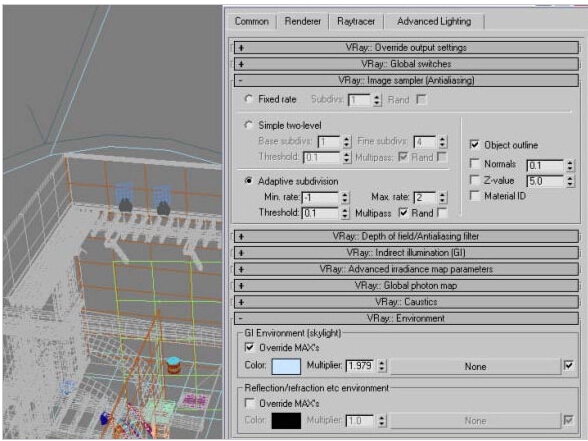Image resolution: width=588 pixels, height=441 pixels.
Task: Click the Max. rate input field
Action: pos(425,198)
